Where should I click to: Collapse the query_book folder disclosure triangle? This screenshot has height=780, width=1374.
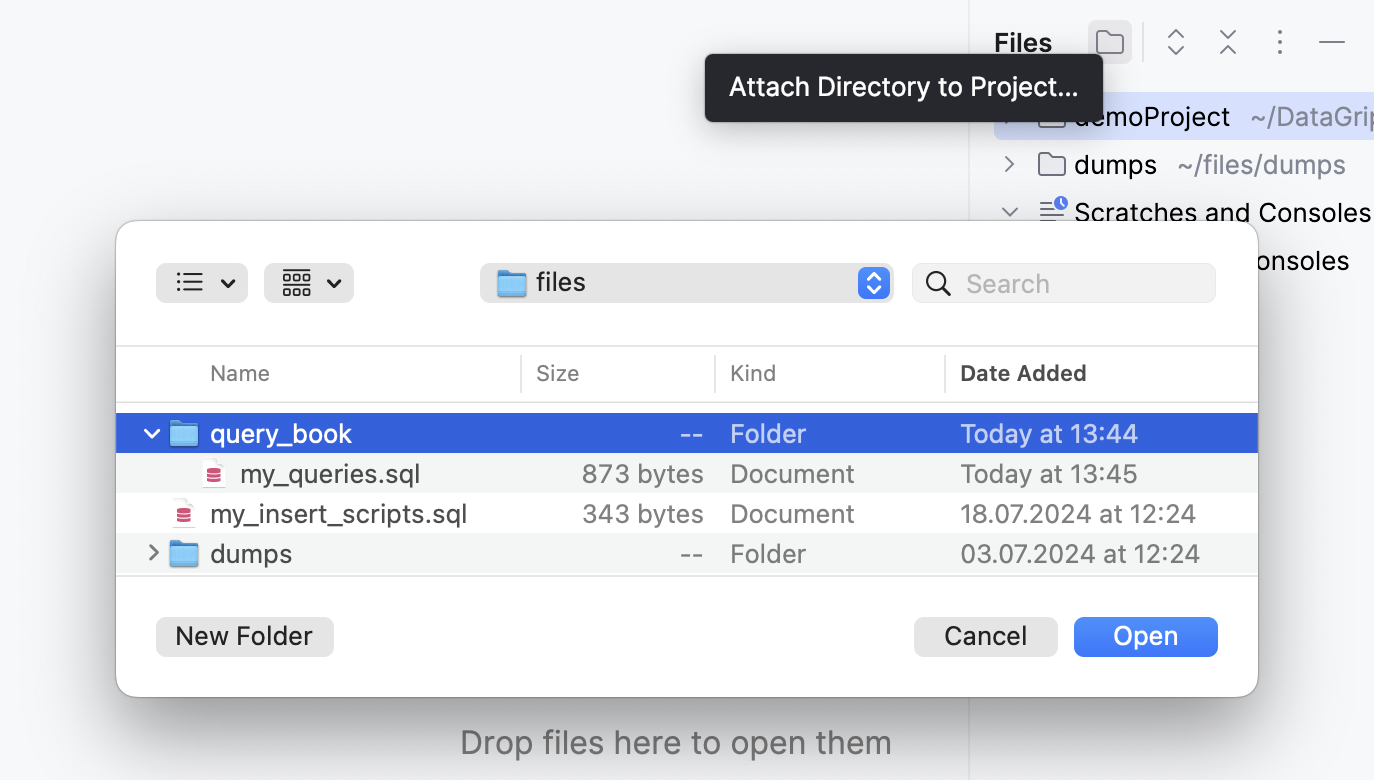coord(152,433)
